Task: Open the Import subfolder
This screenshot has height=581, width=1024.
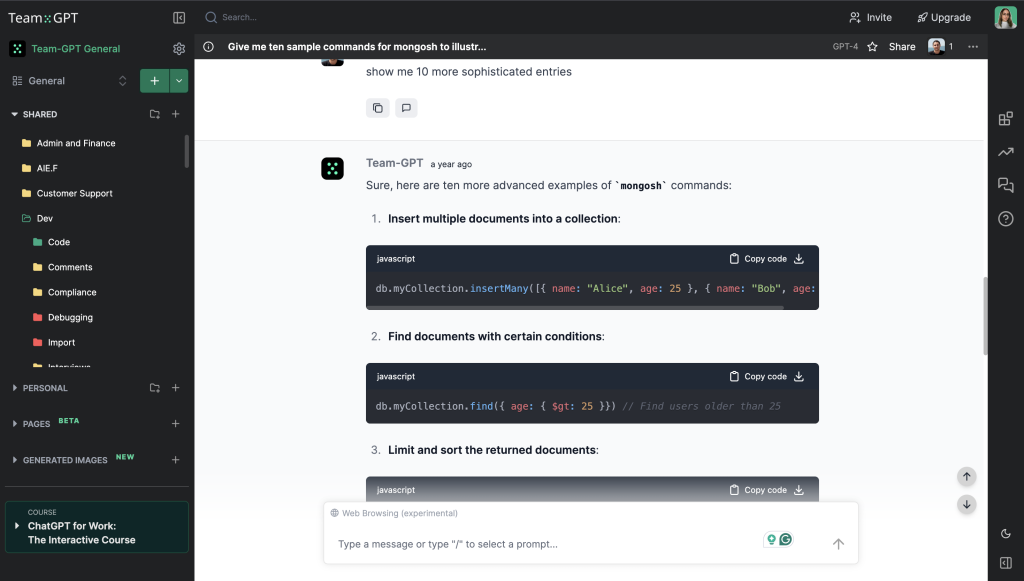Action: [x=54, y=343]
